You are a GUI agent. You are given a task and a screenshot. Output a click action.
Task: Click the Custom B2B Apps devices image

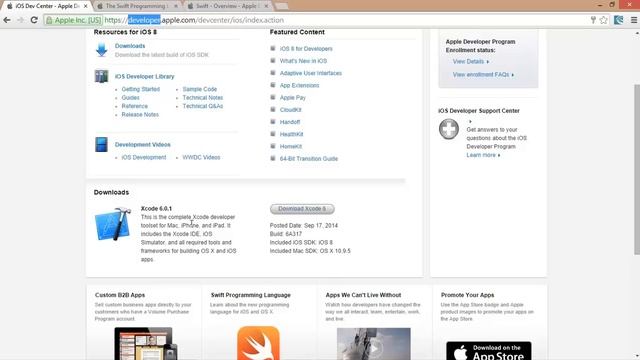pyautogui.click(x=146, y=344)
